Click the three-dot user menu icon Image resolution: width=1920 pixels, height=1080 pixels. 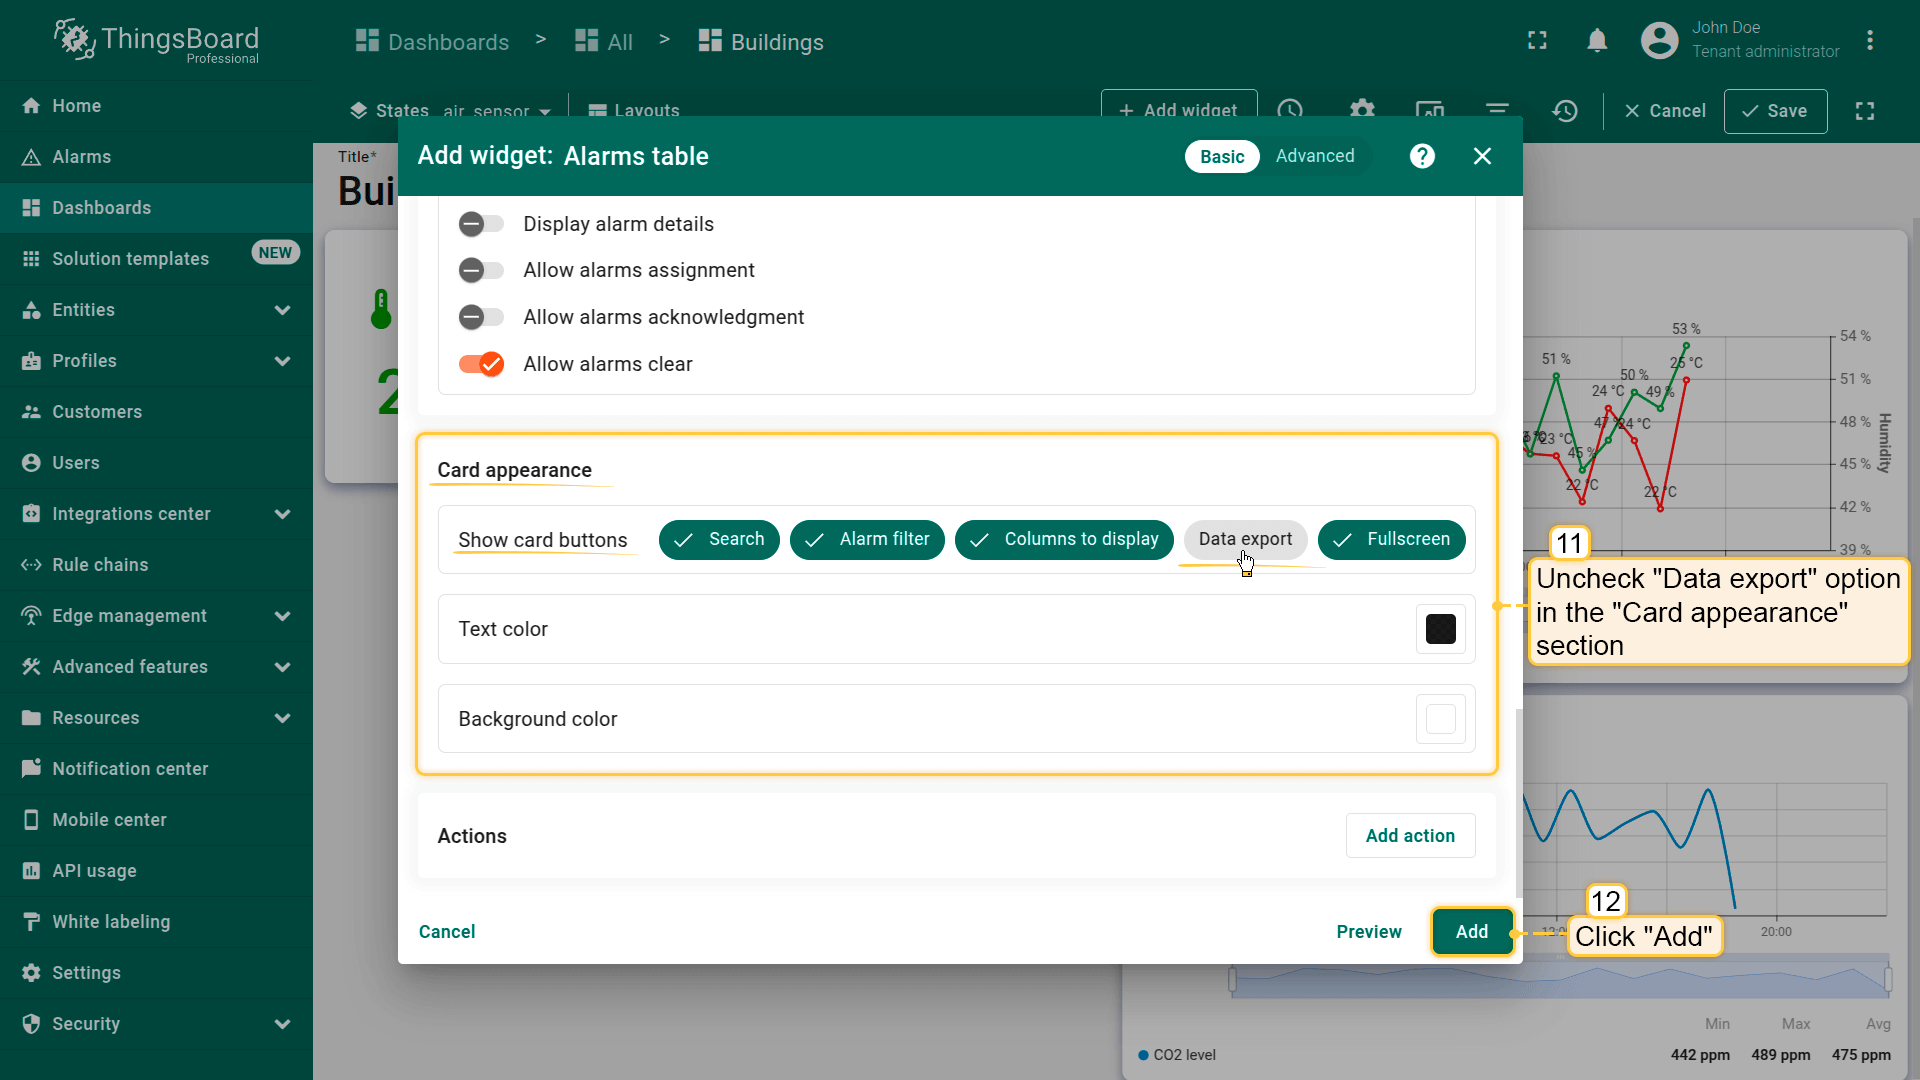click(x=1869, y=41)
